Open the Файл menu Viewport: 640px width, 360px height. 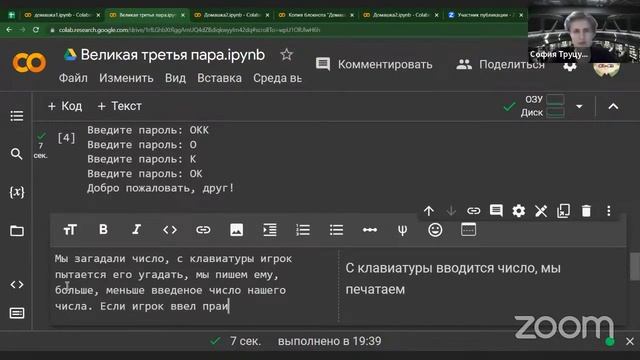tap(73, 78)
